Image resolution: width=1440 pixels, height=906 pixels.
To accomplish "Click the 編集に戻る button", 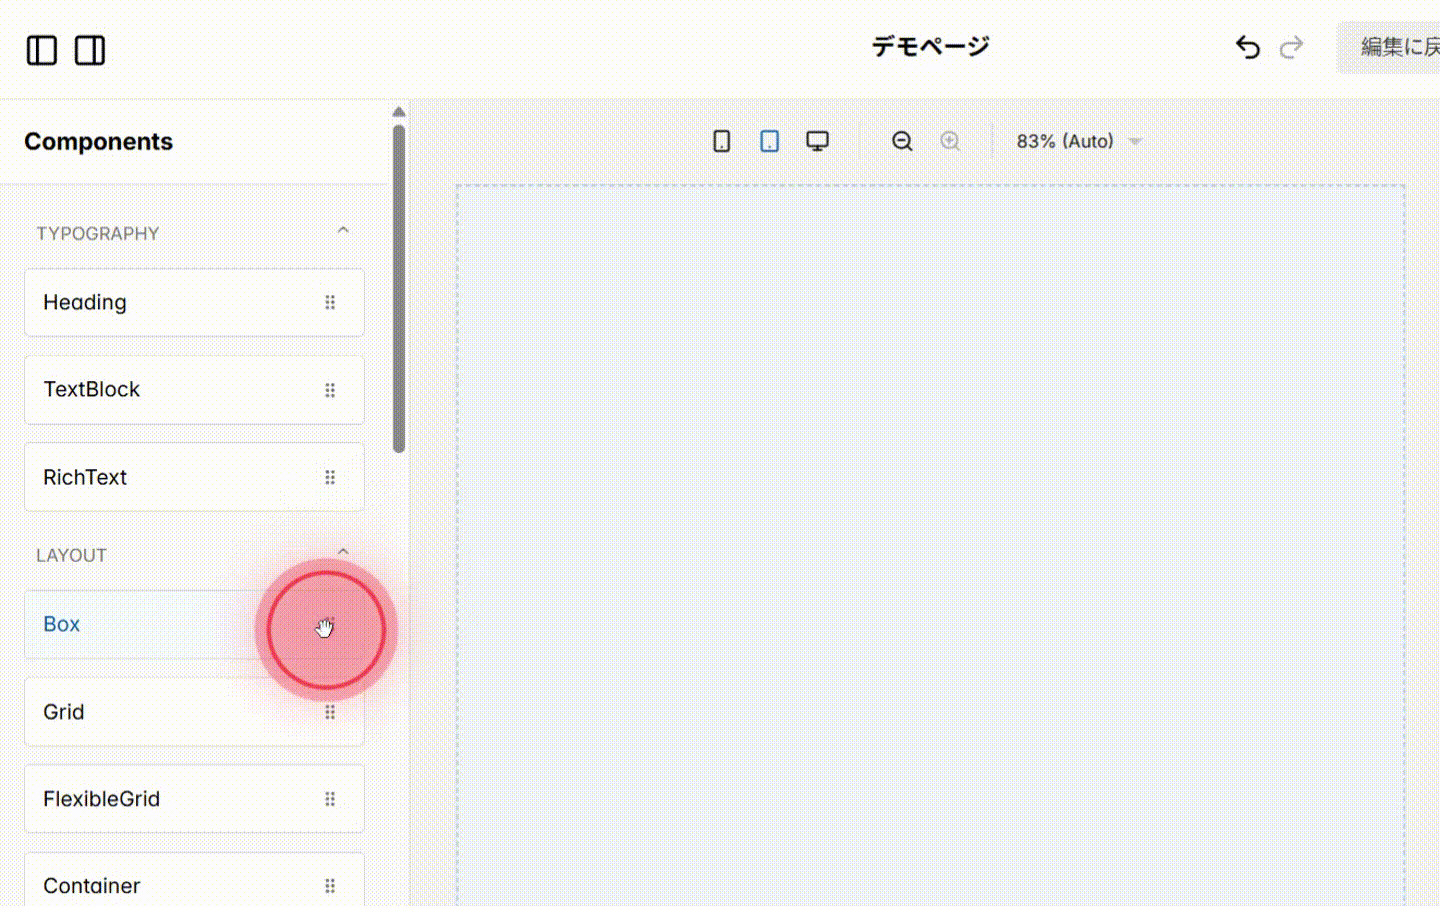I will point(1399,46).
